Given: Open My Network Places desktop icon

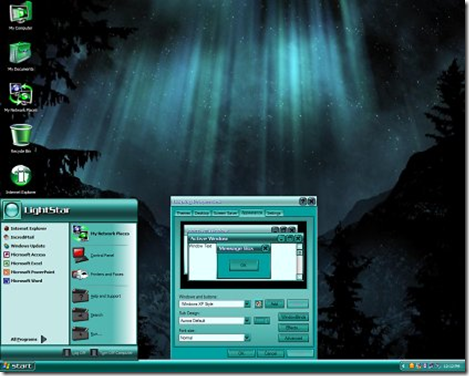Looking at the screenshot, I should point(21,97).
